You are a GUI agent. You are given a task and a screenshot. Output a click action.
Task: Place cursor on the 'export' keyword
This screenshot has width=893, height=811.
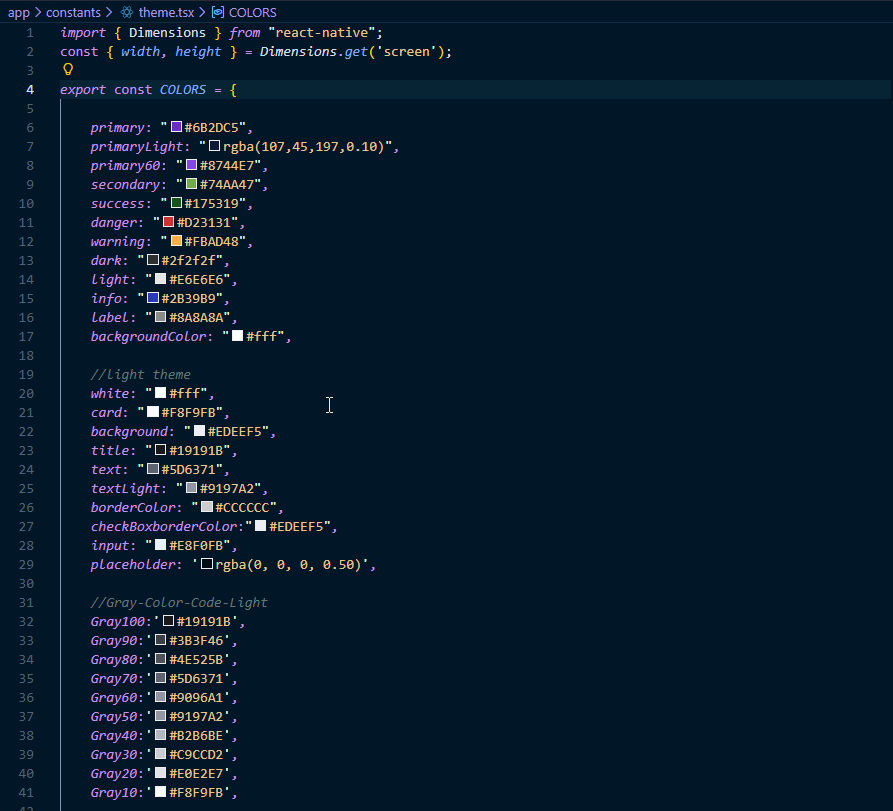tap(83, 90)
